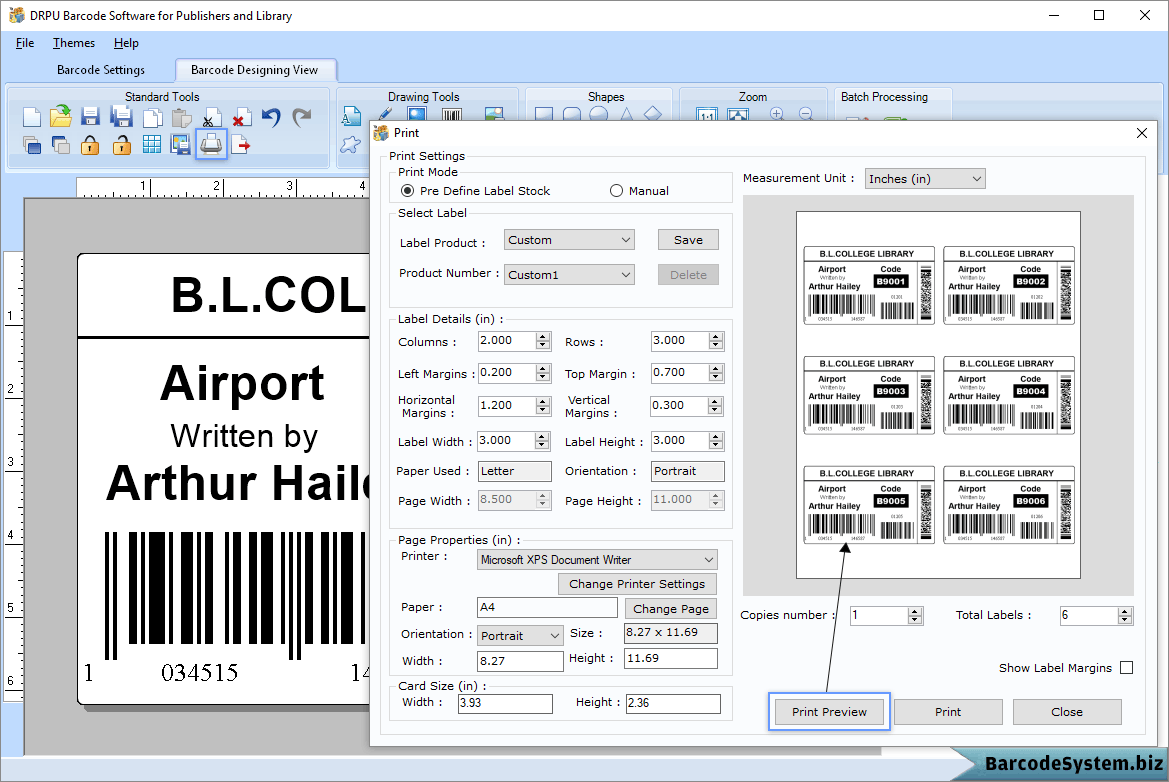Increase the Columns value with up arrow

coord(543,337)
